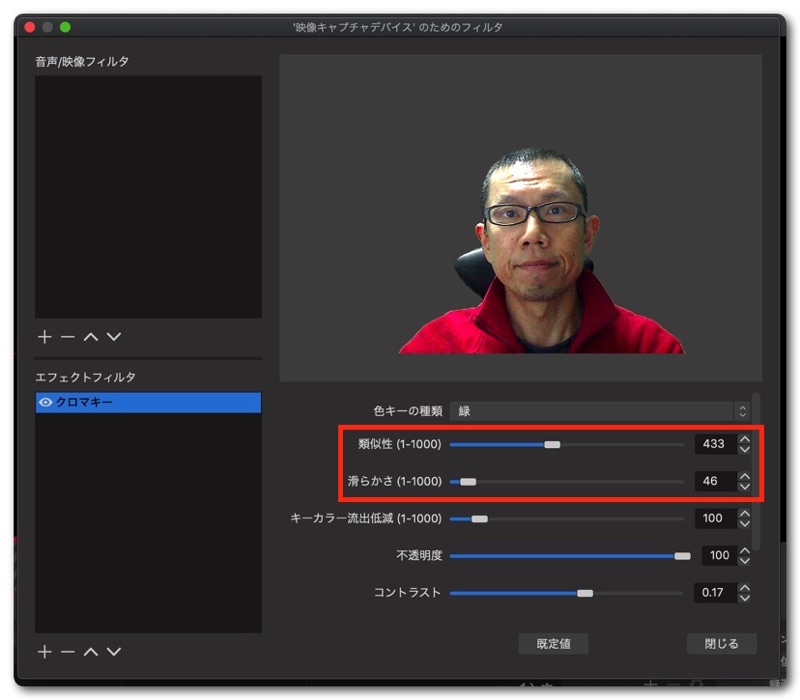Increase 類似性 value with up stepper
Screen dimensions: 800x700
pos(744,438)
